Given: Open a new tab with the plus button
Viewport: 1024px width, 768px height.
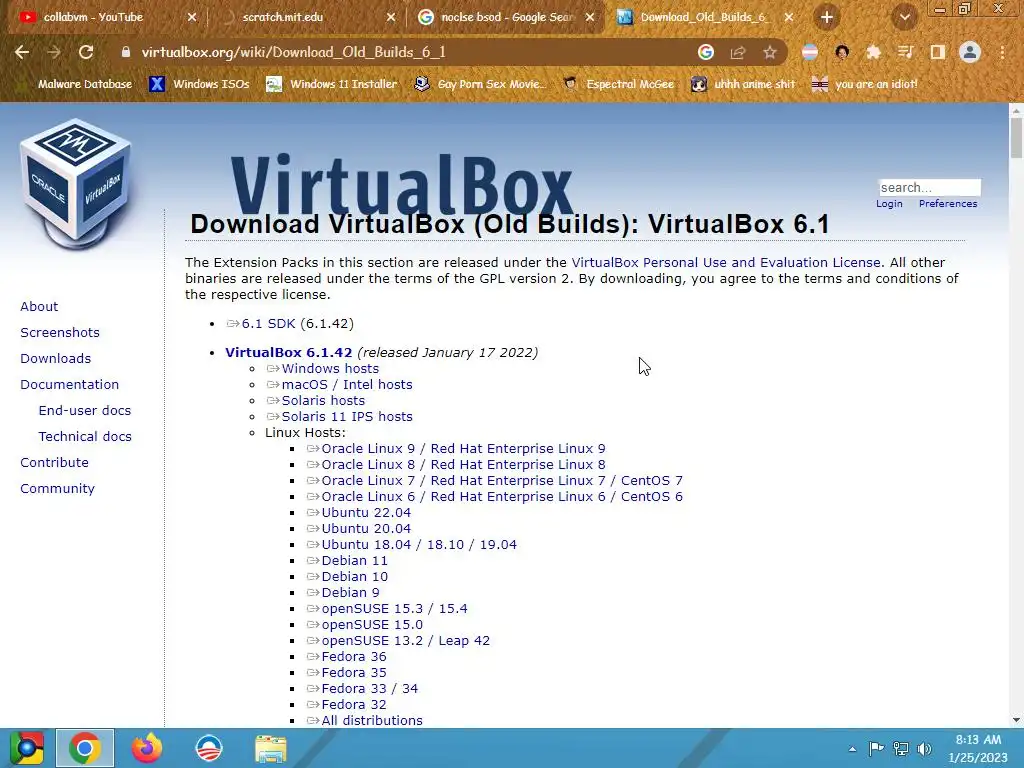Looking at the screenshot, I should [827, 17].
